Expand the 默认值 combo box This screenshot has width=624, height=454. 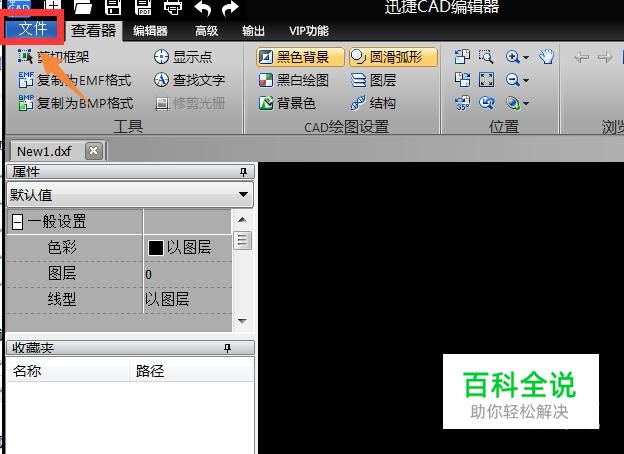click(243, 195)
